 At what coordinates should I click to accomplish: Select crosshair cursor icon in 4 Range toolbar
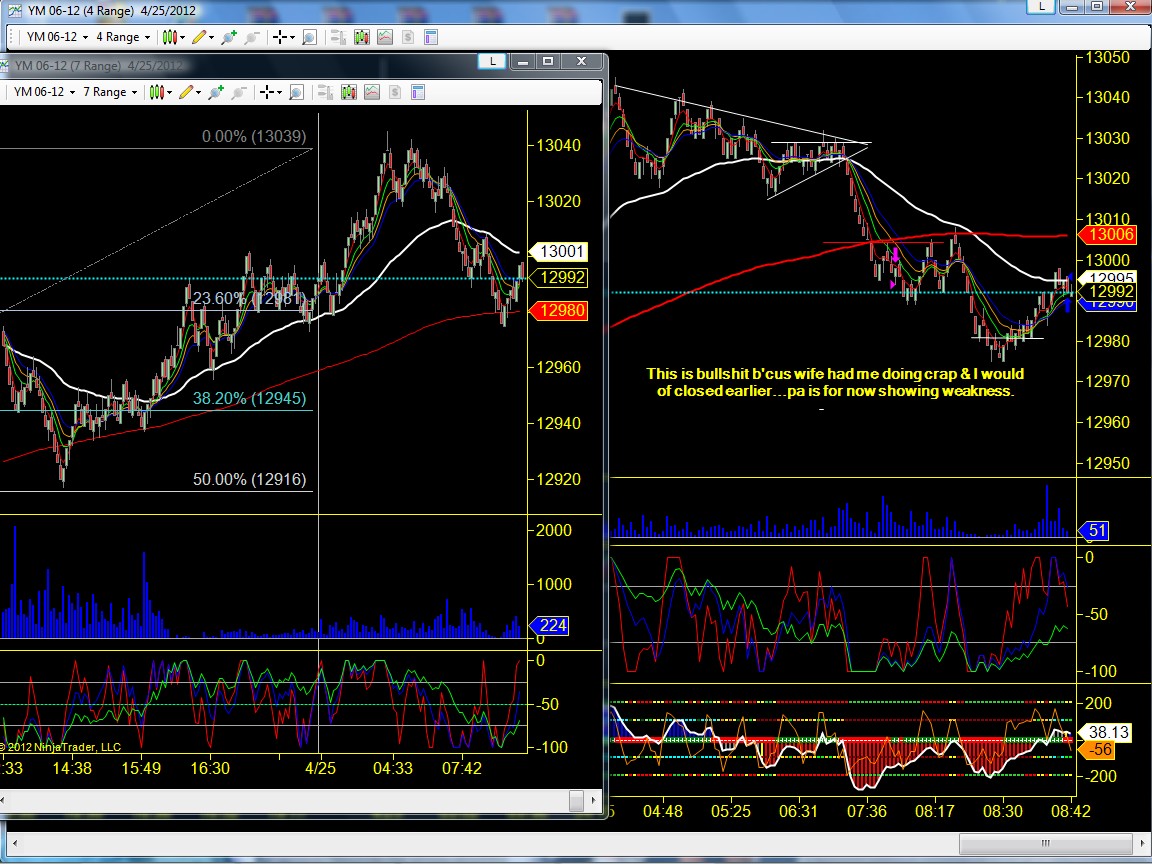click(x=279, y=37)
